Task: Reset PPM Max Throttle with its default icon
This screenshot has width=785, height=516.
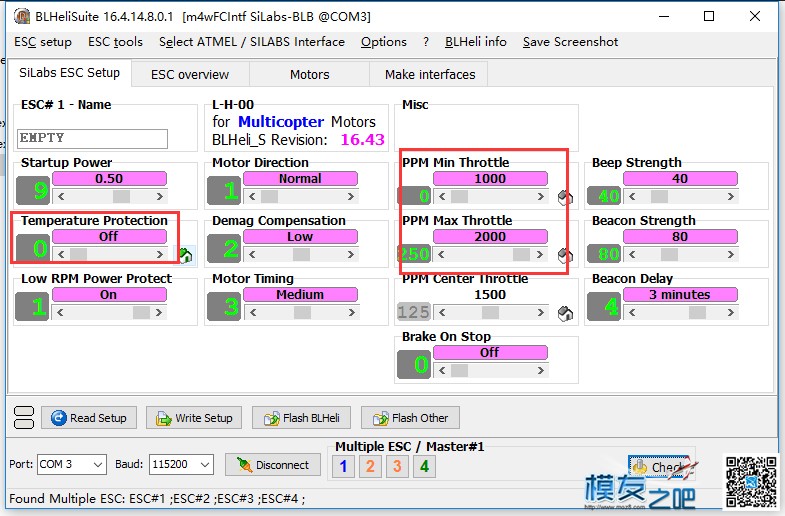Action: pyautogui.click(x=565, y=256)
